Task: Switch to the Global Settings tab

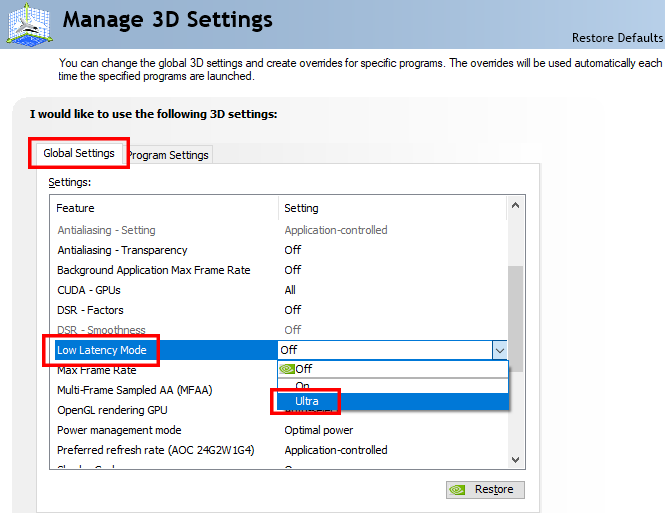Action: click(78, 154)
